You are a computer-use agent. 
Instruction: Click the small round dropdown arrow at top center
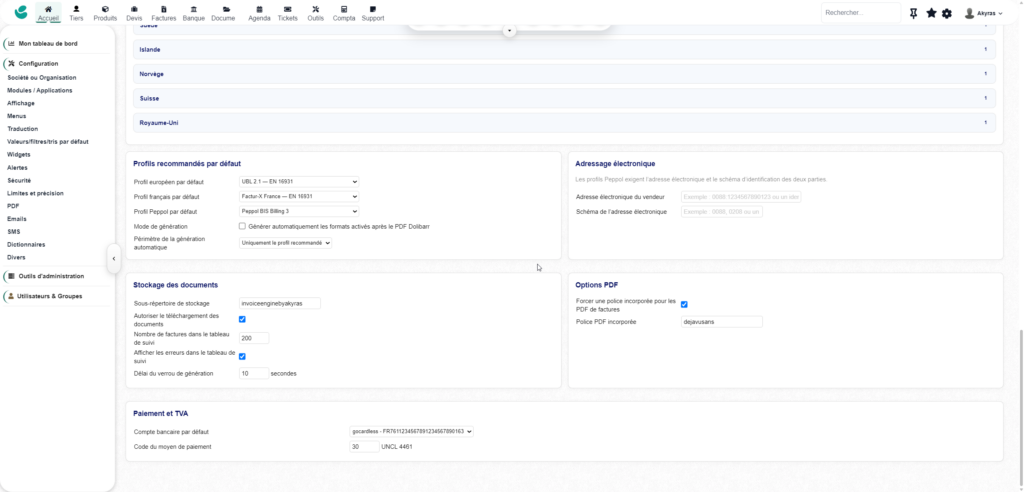(x=509, y=31)
